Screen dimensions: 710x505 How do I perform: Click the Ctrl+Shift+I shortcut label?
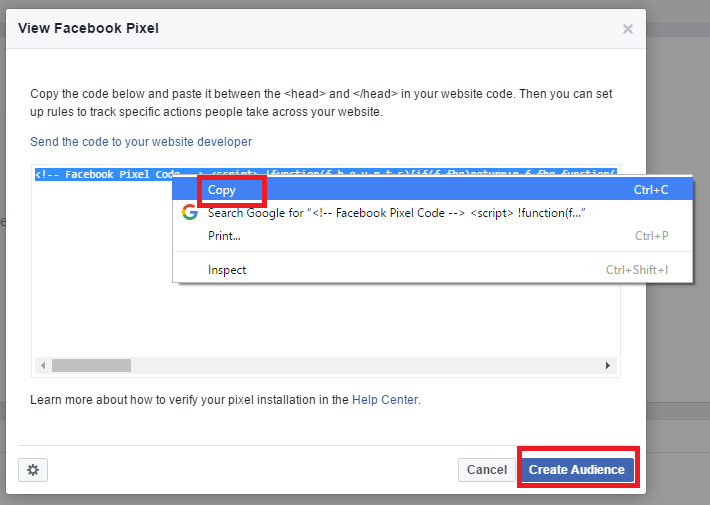pos(637,270)
